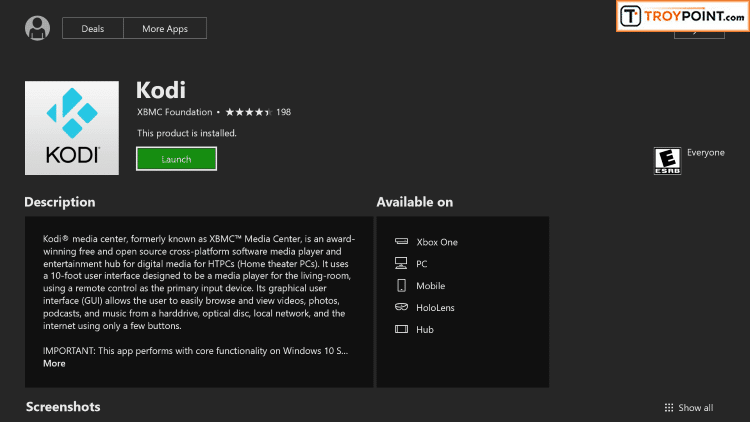Click the Mobile phone icon
The width and height of the screenshot is (750, 422).
click(x=401, y=285)
